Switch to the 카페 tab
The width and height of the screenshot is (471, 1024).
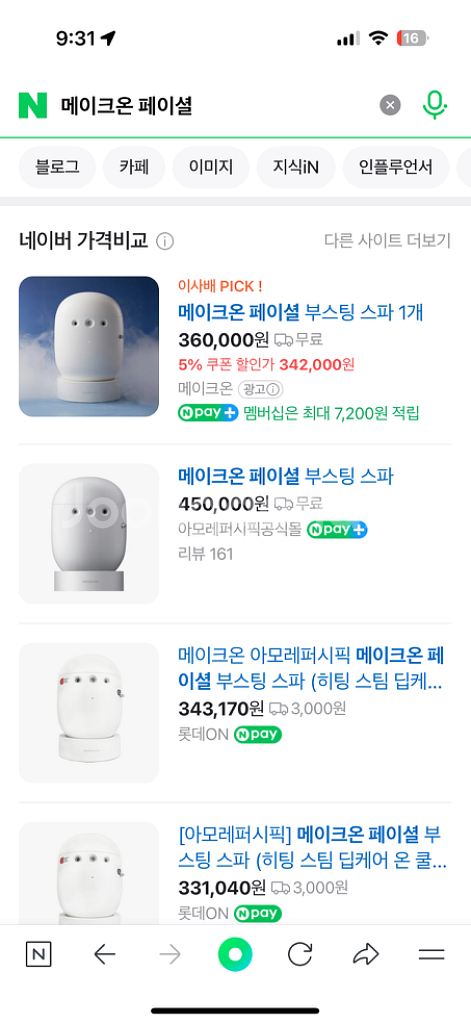tap(134, 167)
